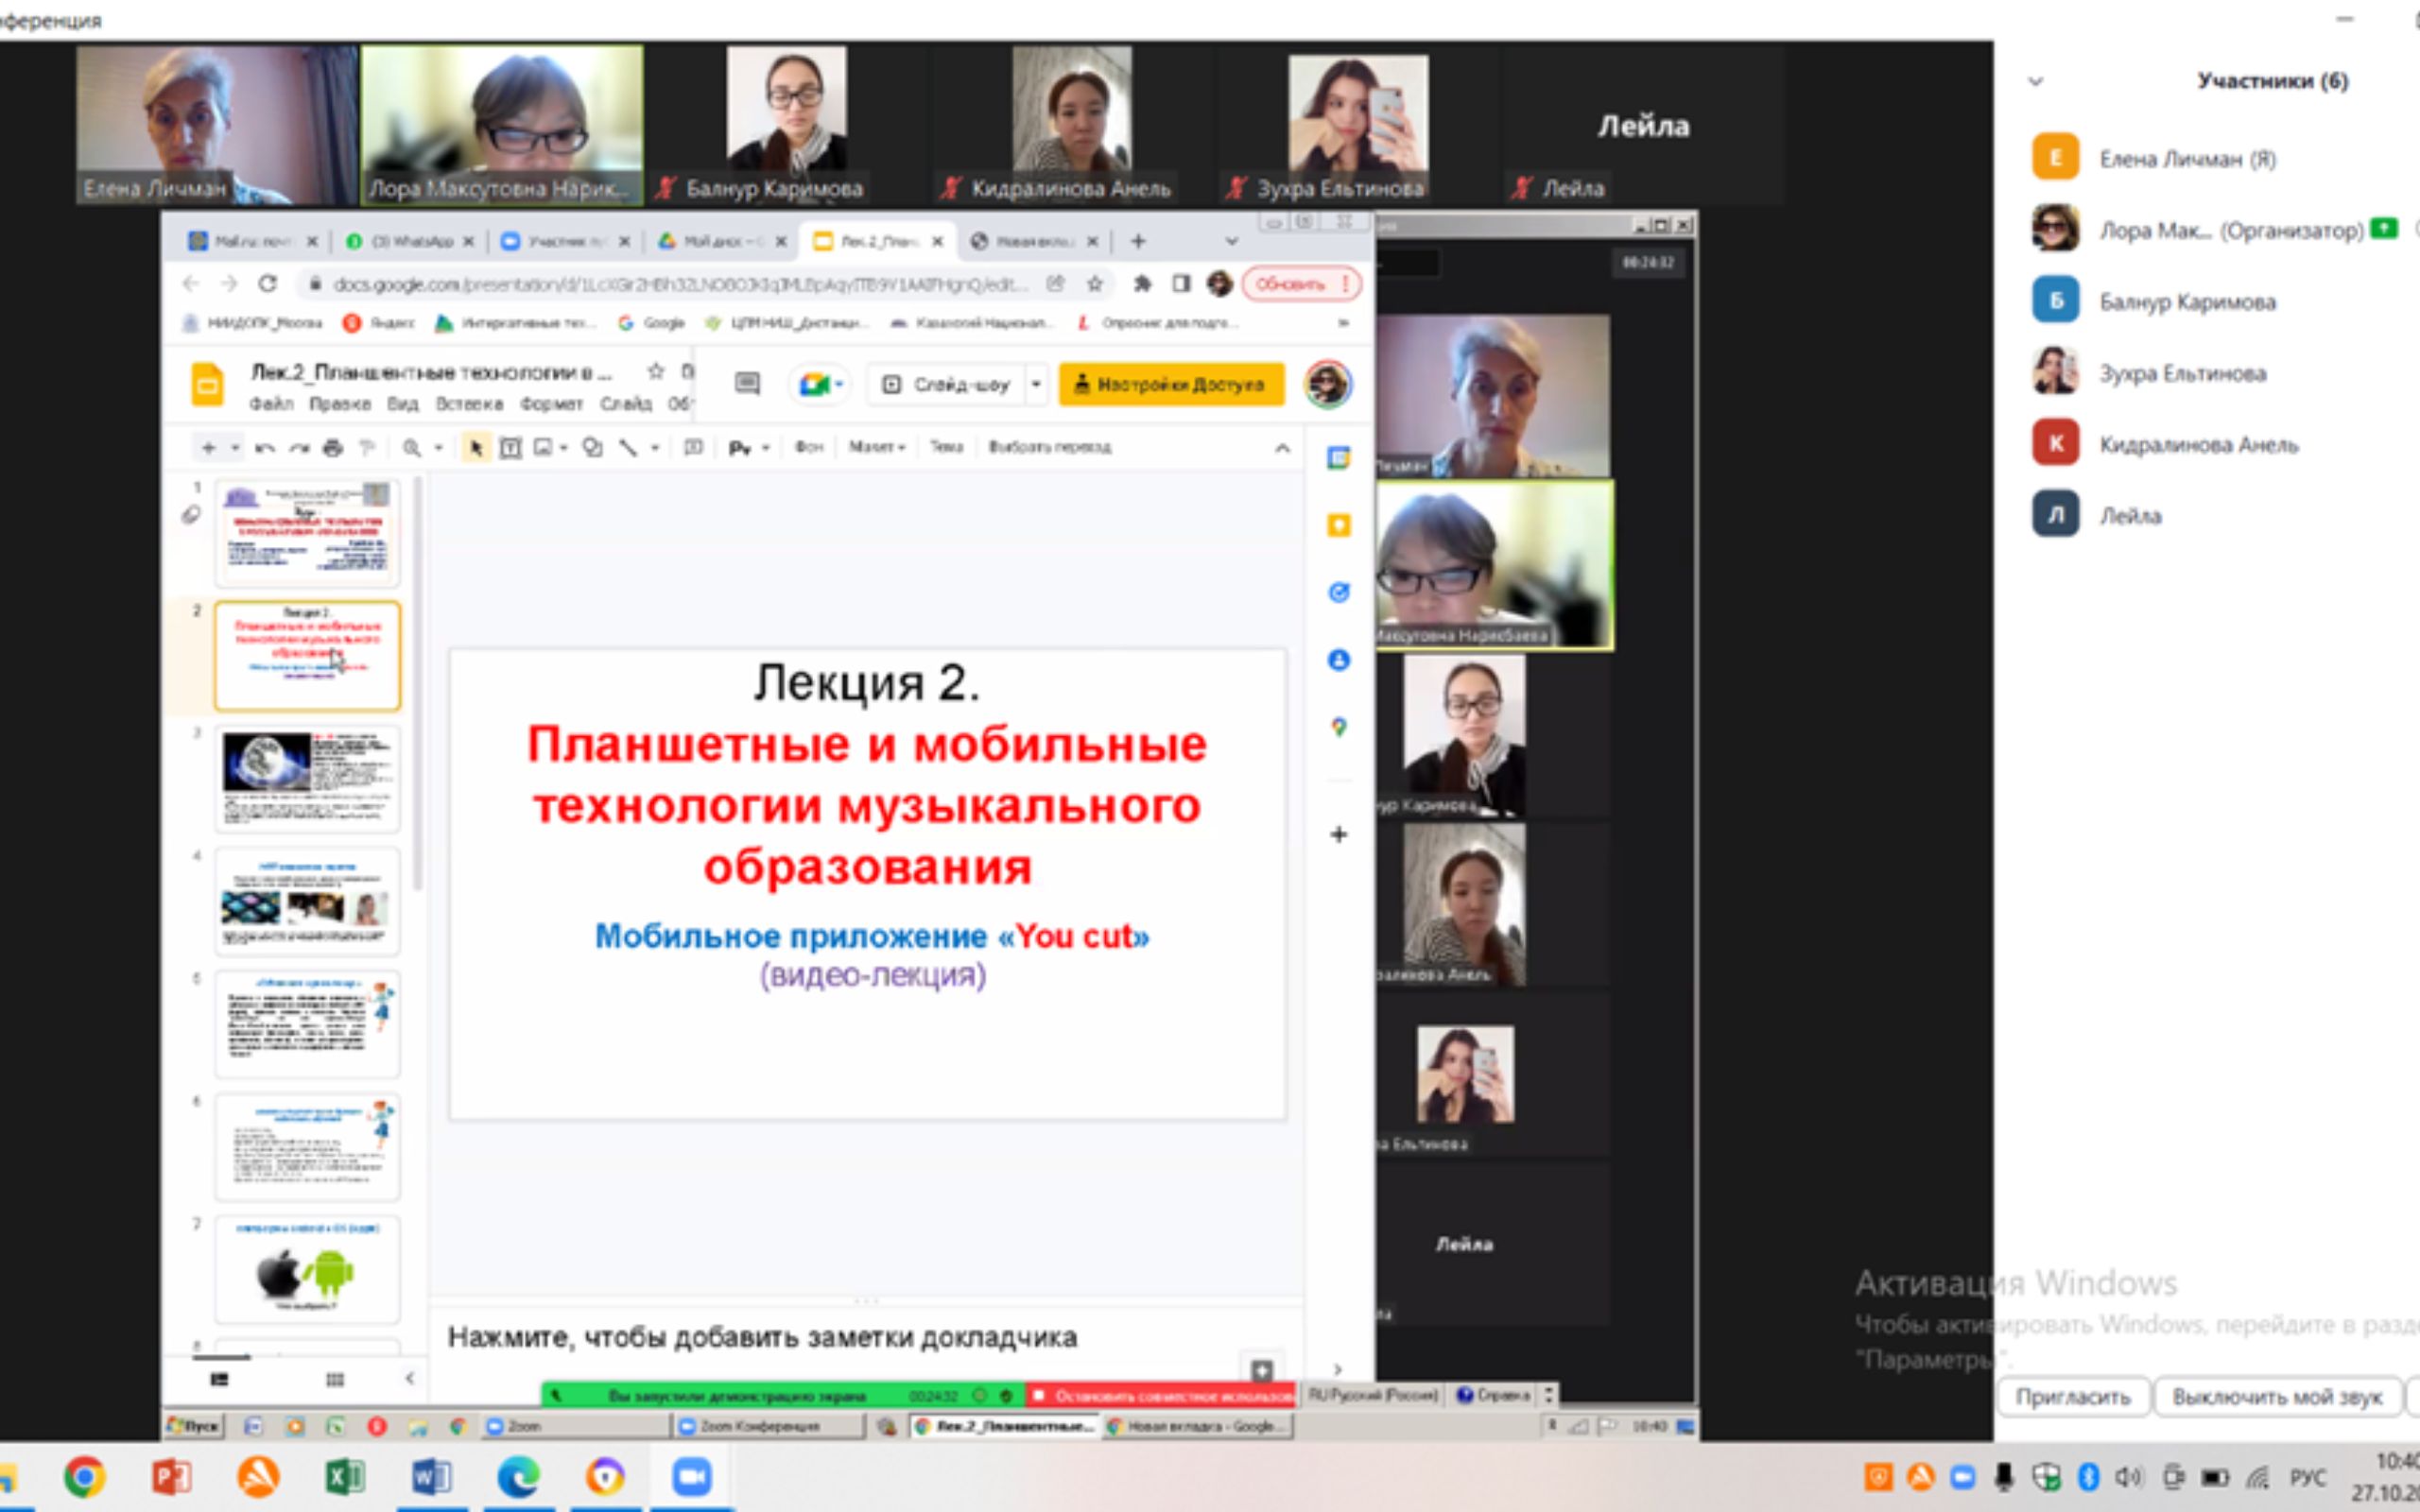2420x1512 pixels.
Task: Open comment history icon
Action: [747, 384]
